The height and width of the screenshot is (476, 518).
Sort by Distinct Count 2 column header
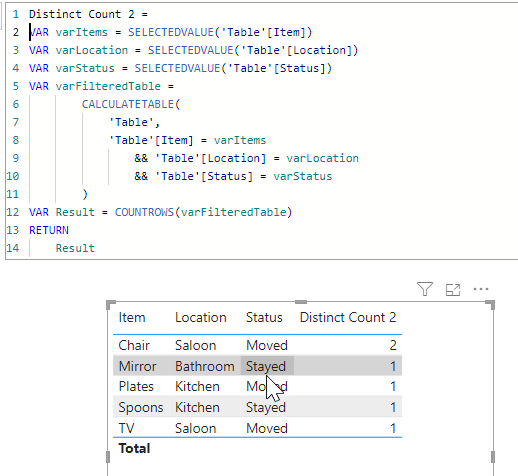point(348,317)
